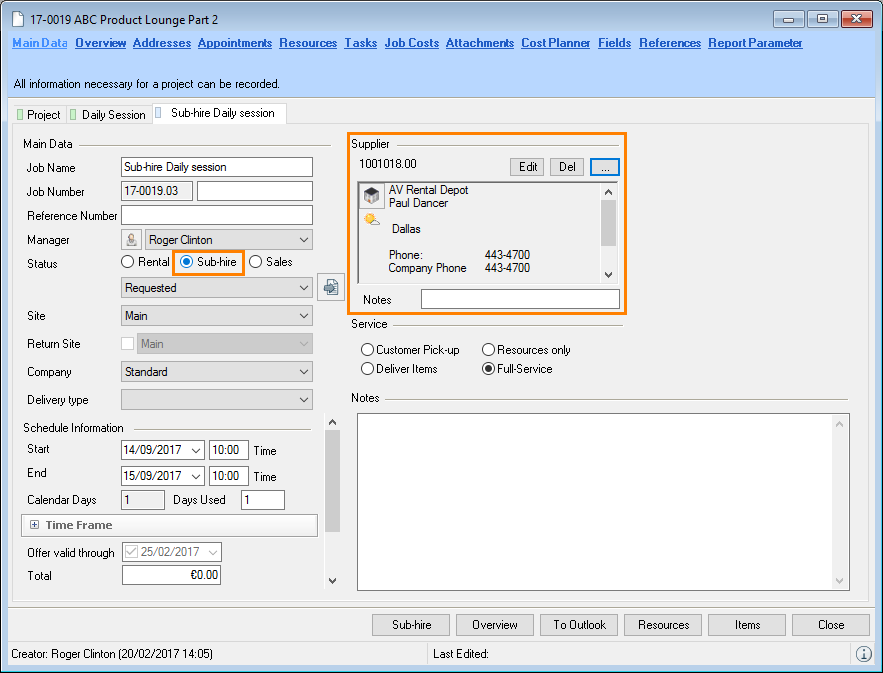Viewport: 883px width, 673px height.
Task: Click the info icon in status bar
Action: (x=863, y=654)
